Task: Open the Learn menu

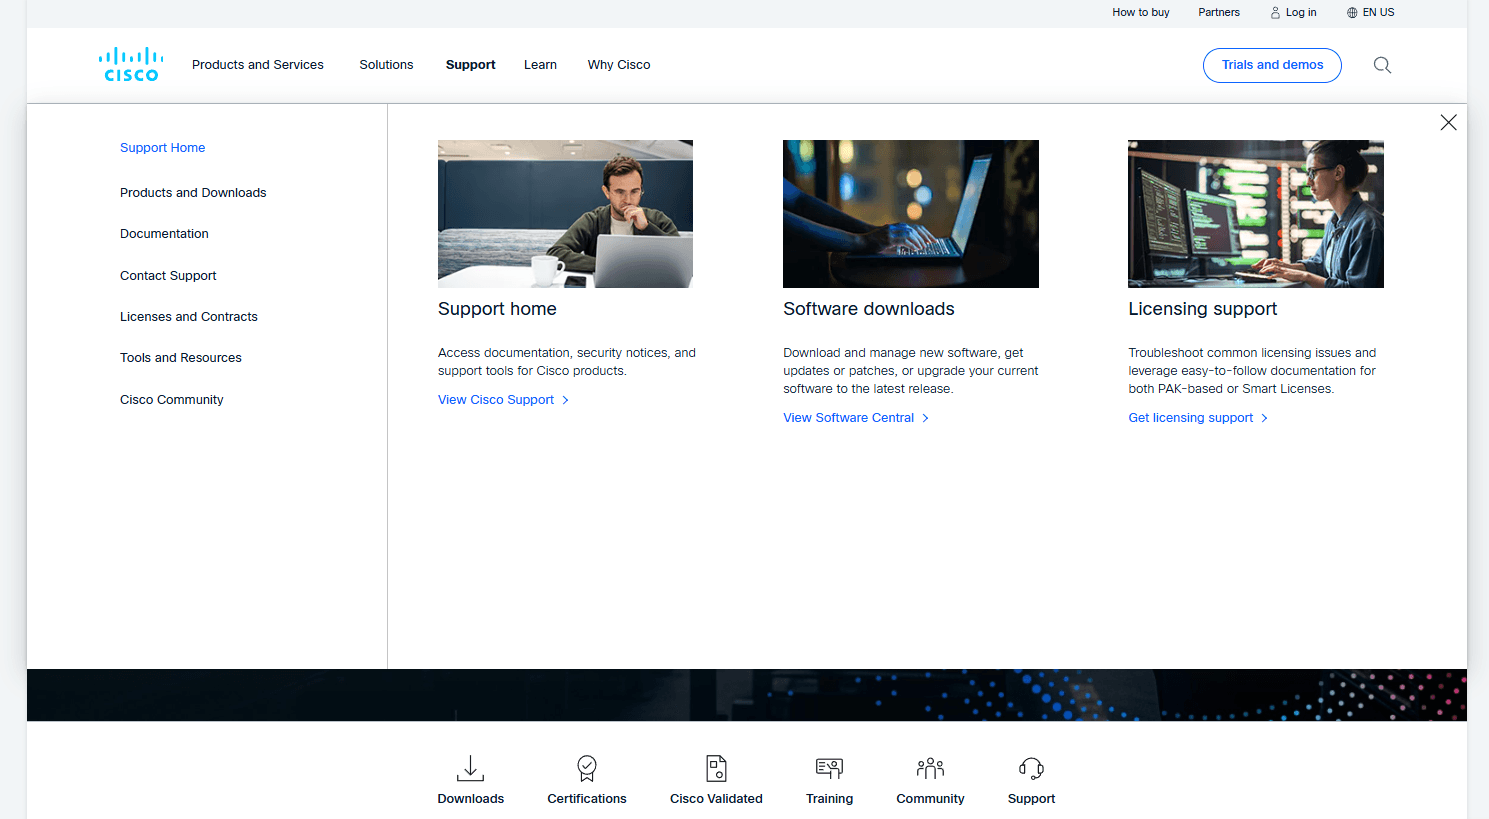Action: [540, 65]
